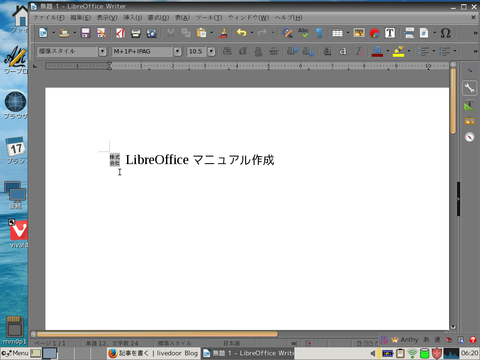Image resolution: width=480 pixels, height=360 pixels.
Task: Toggle print preview icon
Action: [152, 33]
